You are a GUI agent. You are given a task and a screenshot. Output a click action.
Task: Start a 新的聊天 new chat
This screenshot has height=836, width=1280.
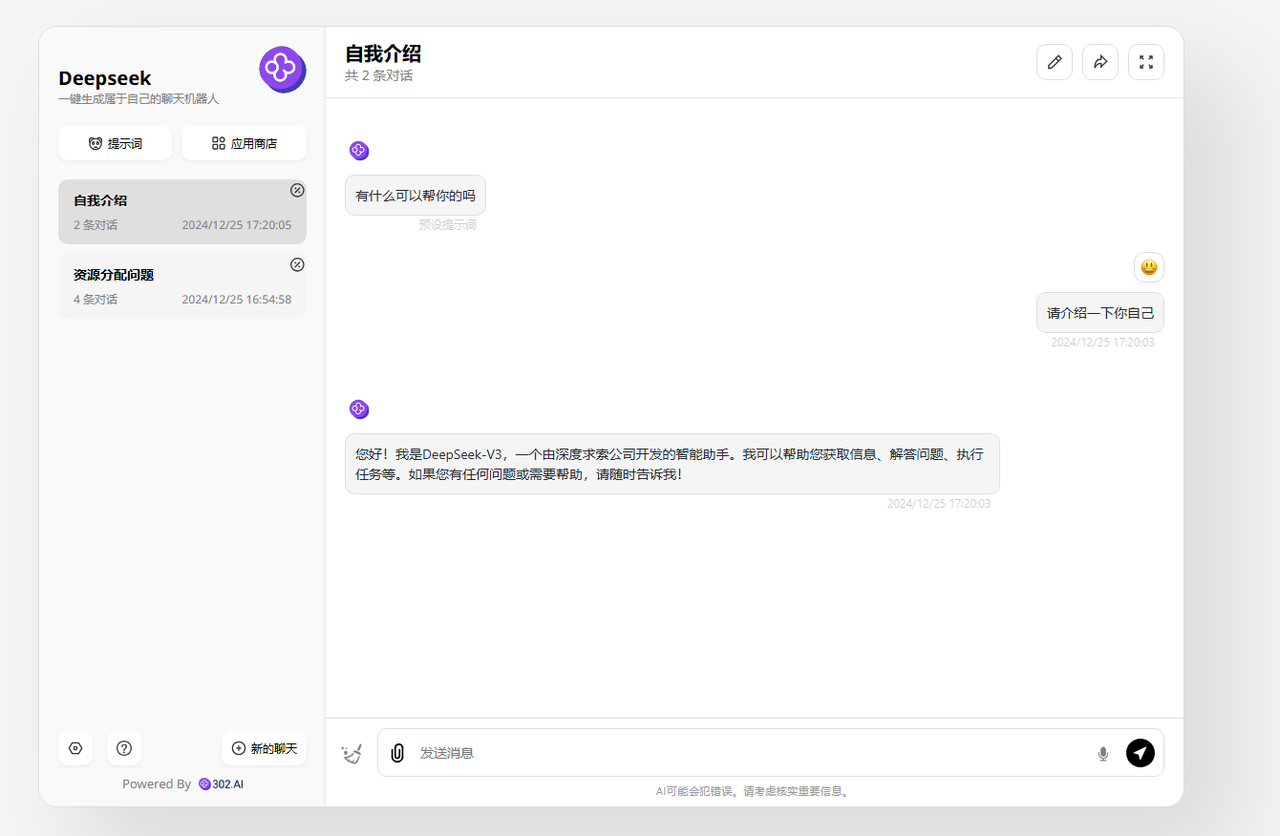[264, 748]
